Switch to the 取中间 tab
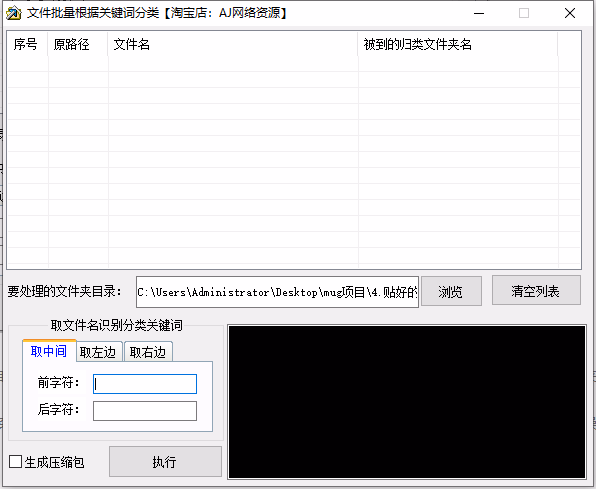 (49, 351)
